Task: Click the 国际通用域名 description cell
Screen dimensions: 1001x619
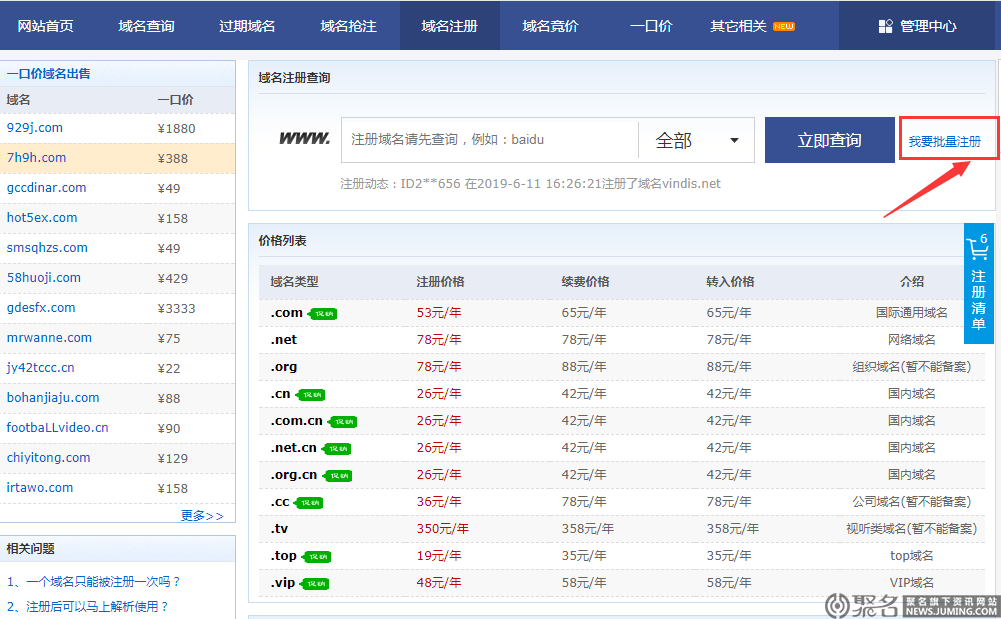Action: pos(912,313)
